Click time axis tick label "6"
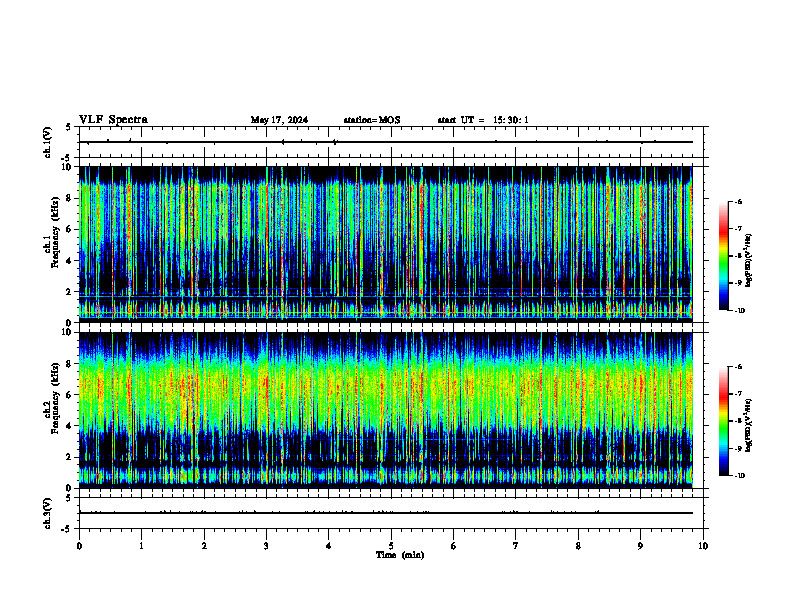The image size is (792, 612). tap(454, 546)
